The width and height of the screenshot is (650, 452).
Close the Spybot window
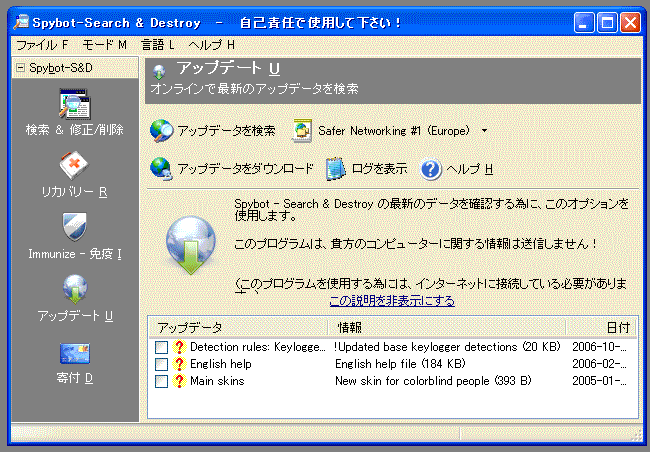coord(630,22)
